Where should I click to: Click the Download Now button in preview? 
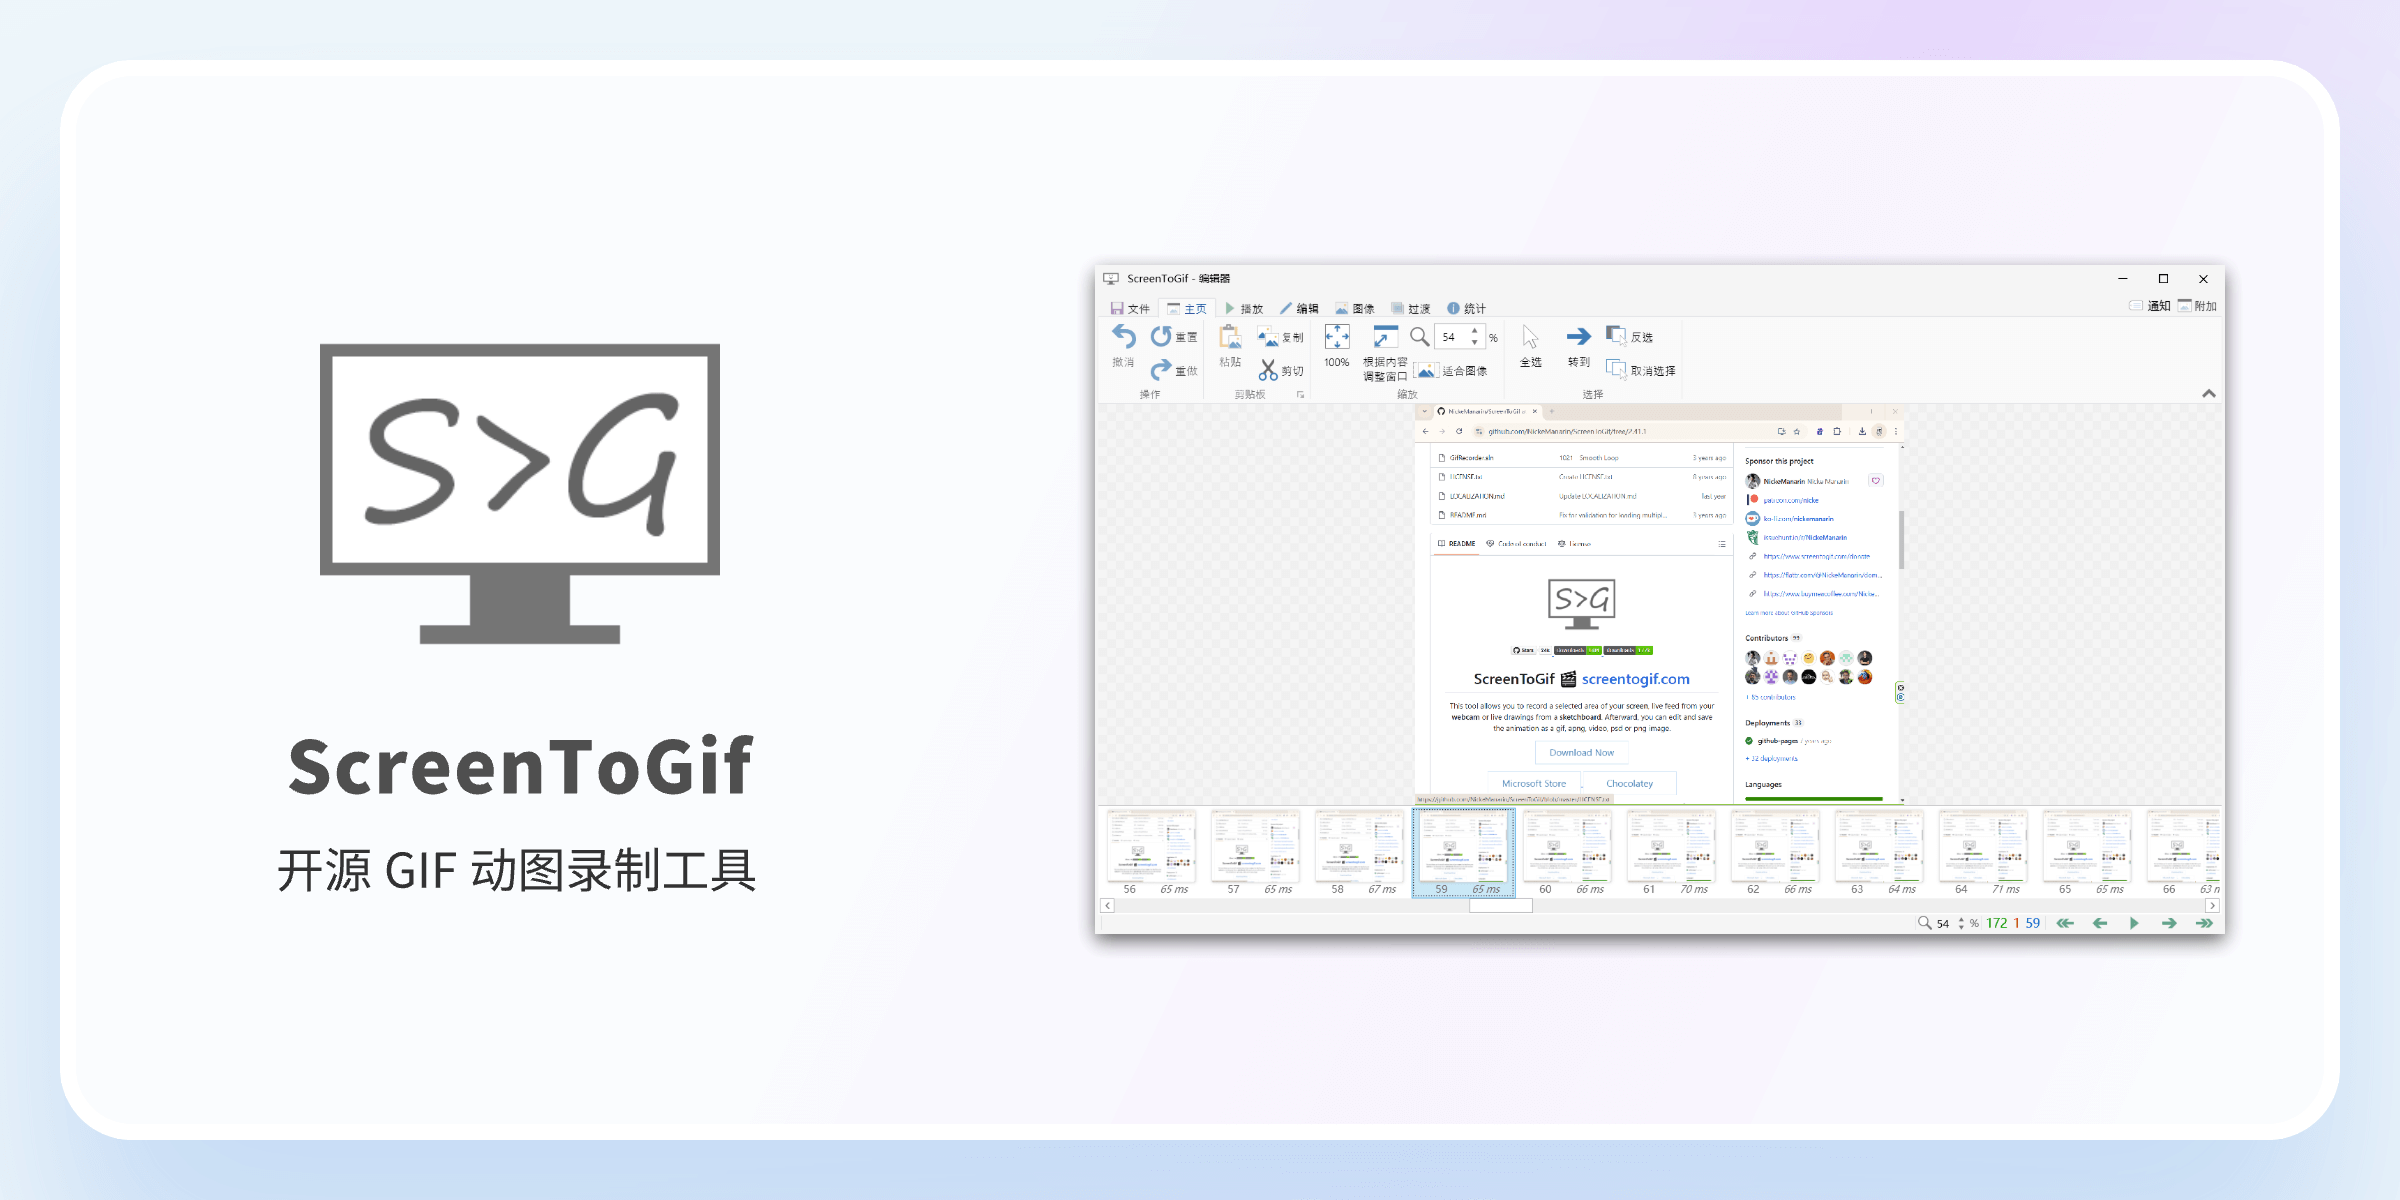point(1581,752)
